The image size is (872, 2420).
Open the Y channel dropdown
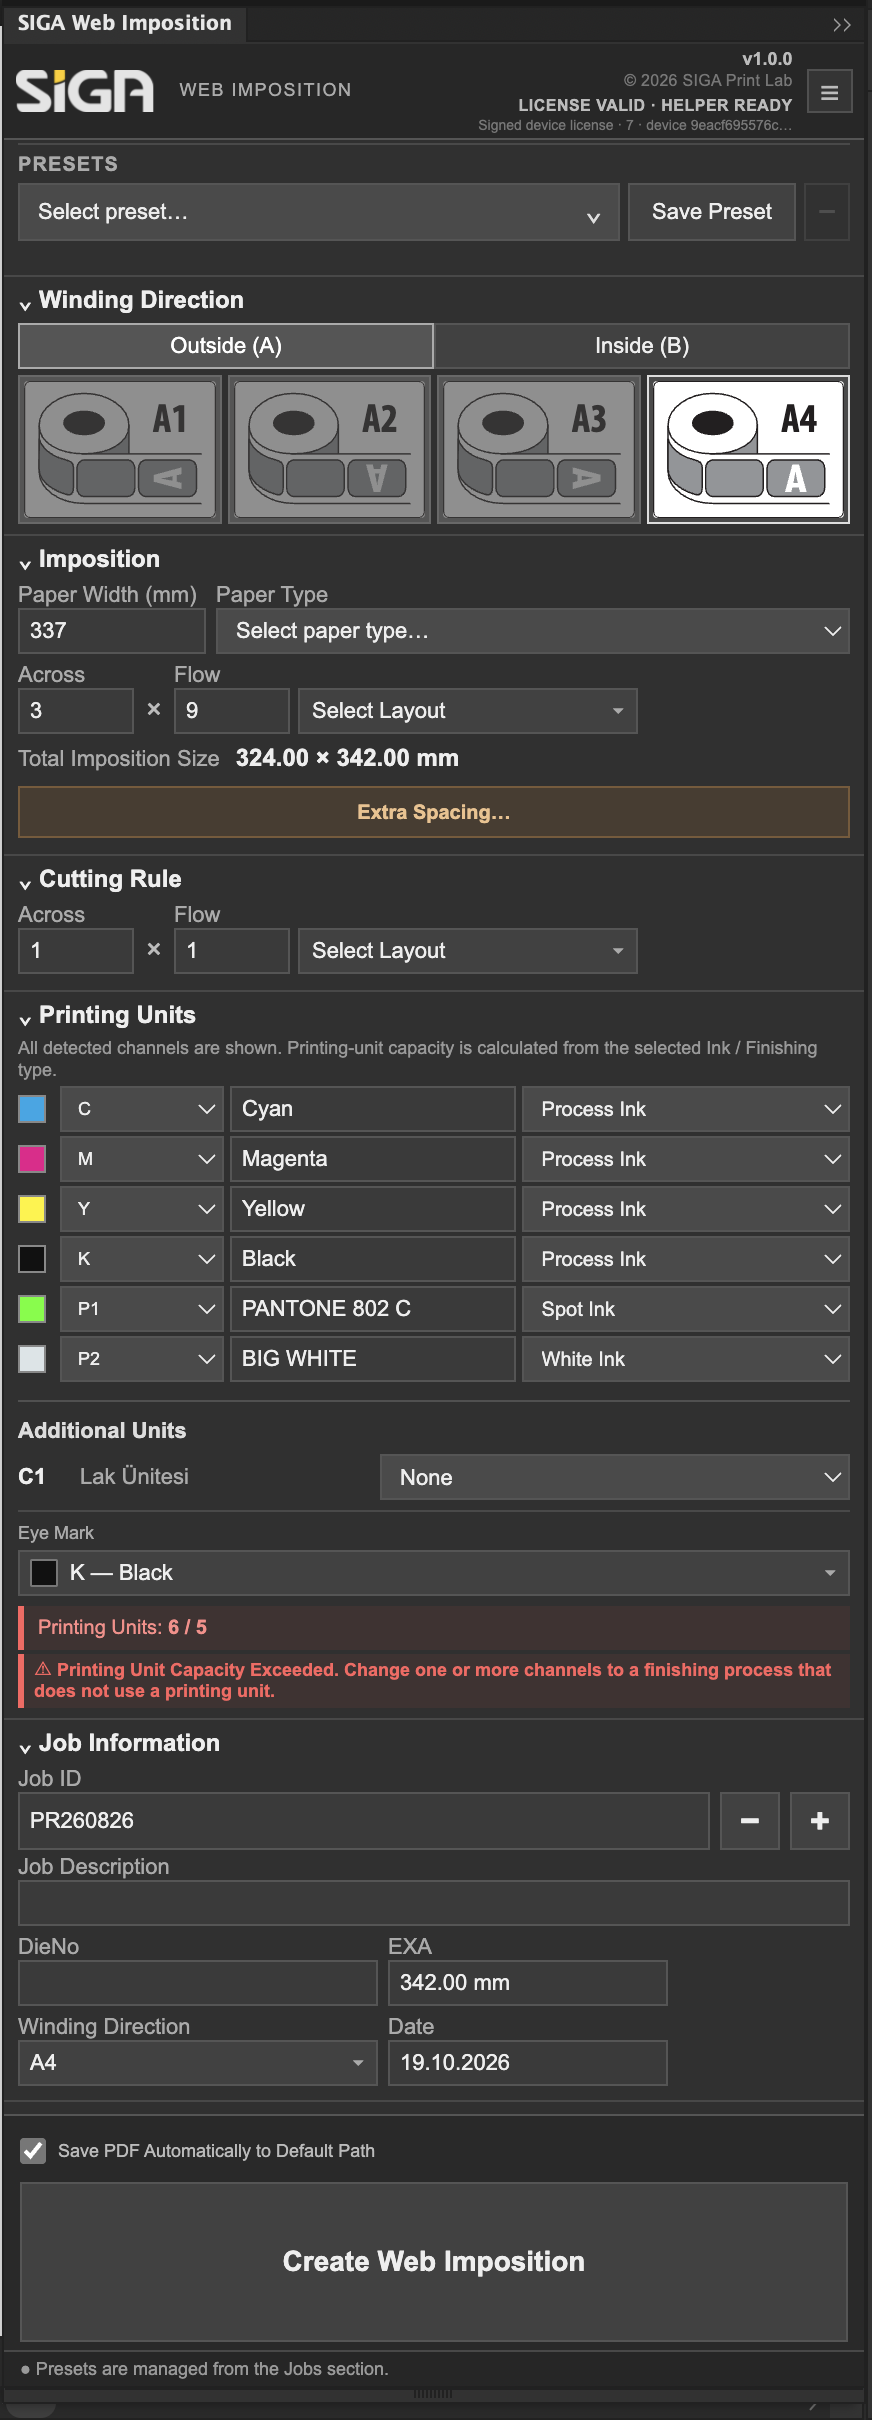tap(142, 1209)
